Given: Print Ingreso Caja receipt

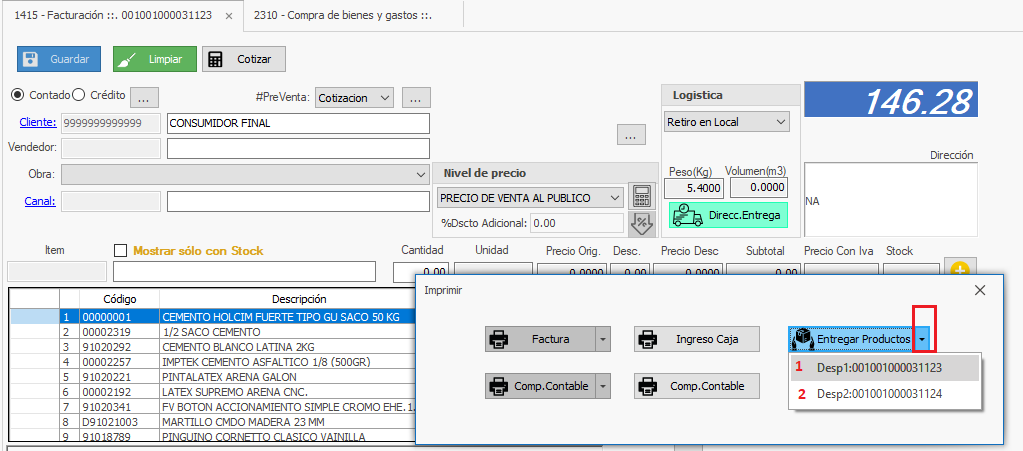Looking at the screenshot, I should [x=696, y=339].
